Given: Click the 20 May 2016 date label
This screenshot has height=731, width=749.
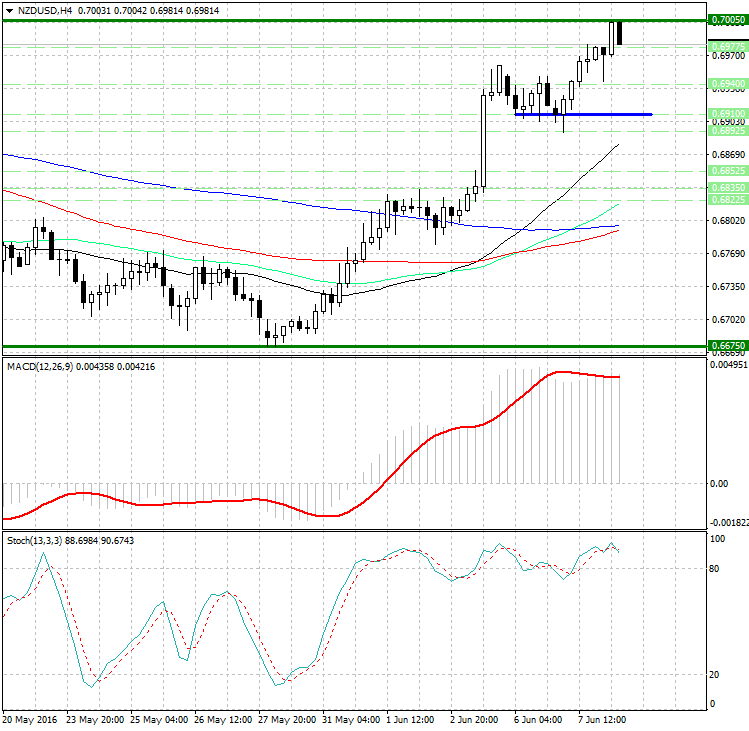Looking at the screenshot, I should click(x=30, y=720).
